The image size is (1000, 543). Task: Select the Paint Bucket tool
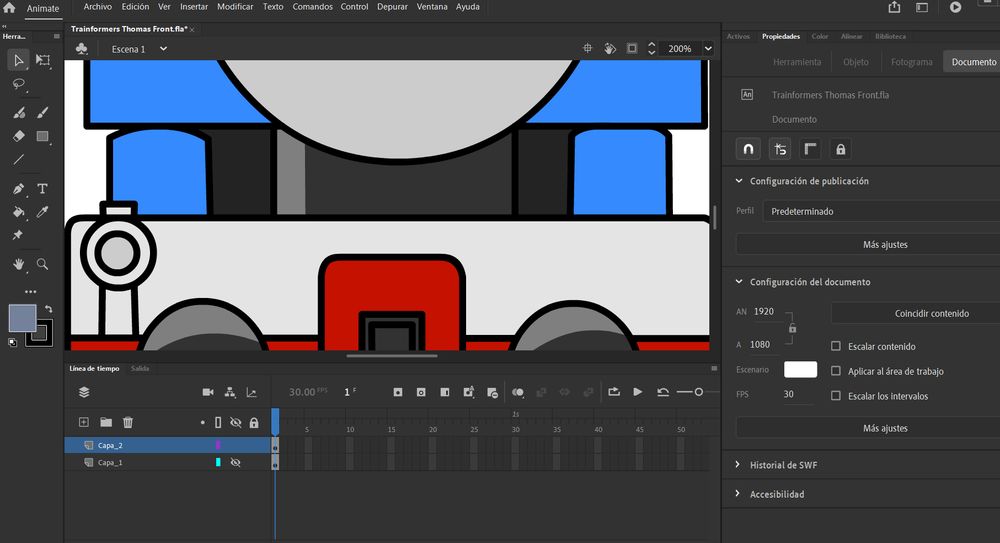point(19,212)
